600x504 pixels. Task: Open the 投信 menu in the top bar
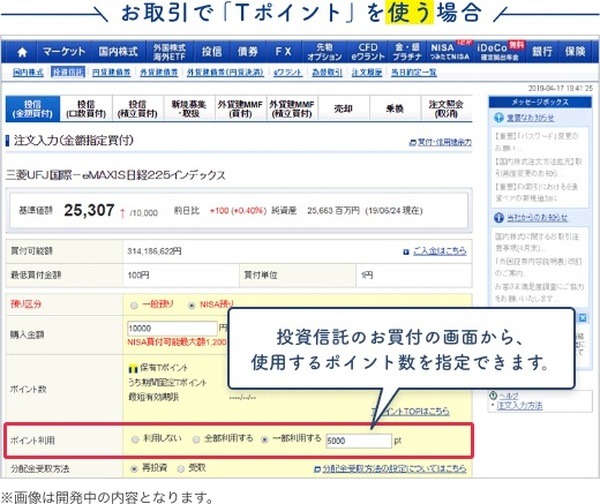(212, 52)
